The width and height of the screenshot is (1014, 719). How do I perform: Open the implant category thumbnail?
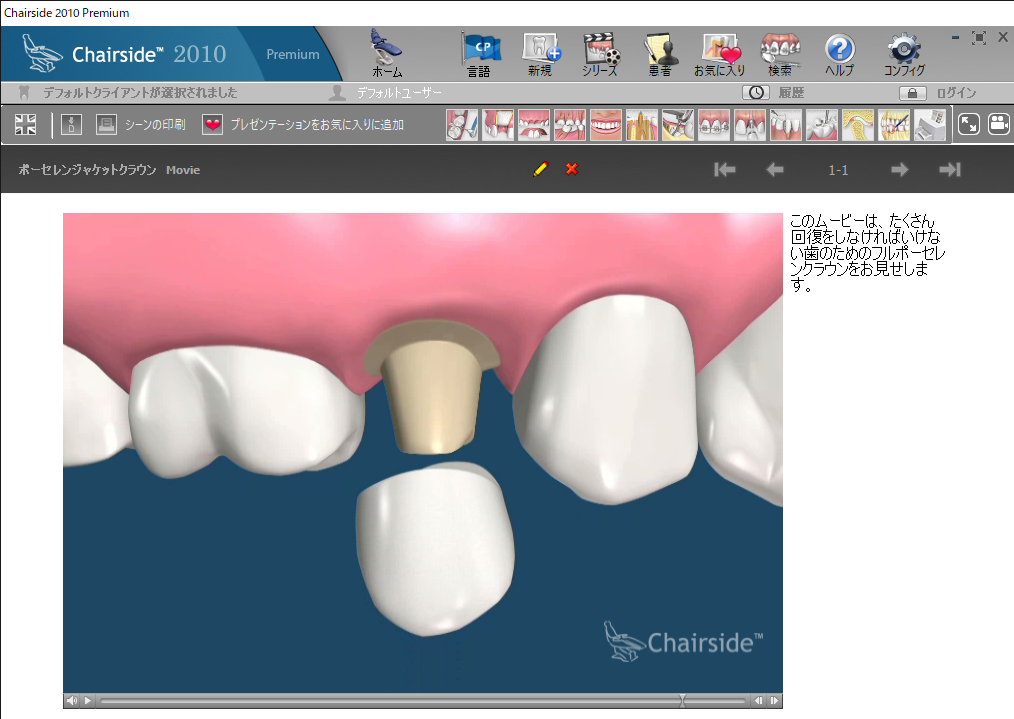[750, 125]
